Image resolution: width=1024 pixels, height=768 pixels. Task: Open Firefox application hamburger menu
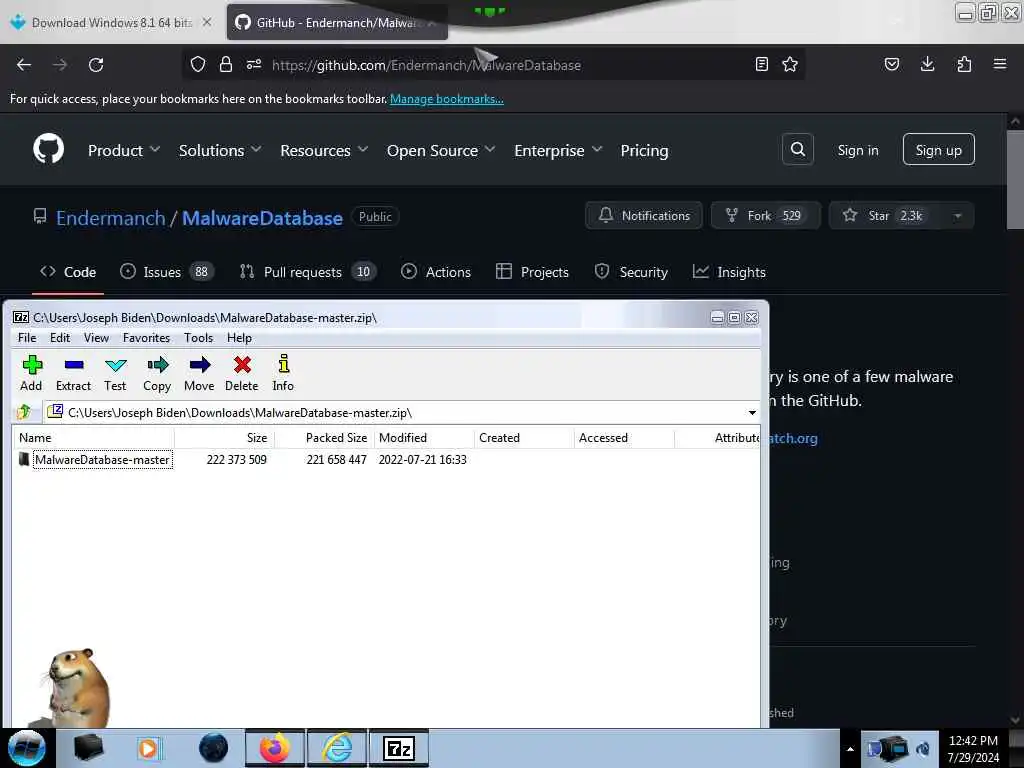click(x=1000, y=64)
